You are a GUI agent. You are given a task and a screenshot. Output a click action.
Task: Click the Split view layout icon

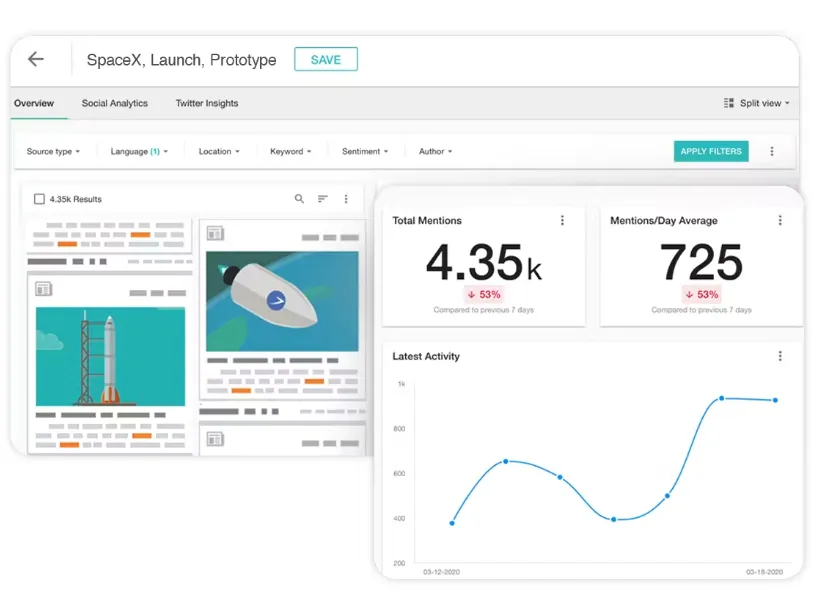pyautogui.click(x=728, y=103)
